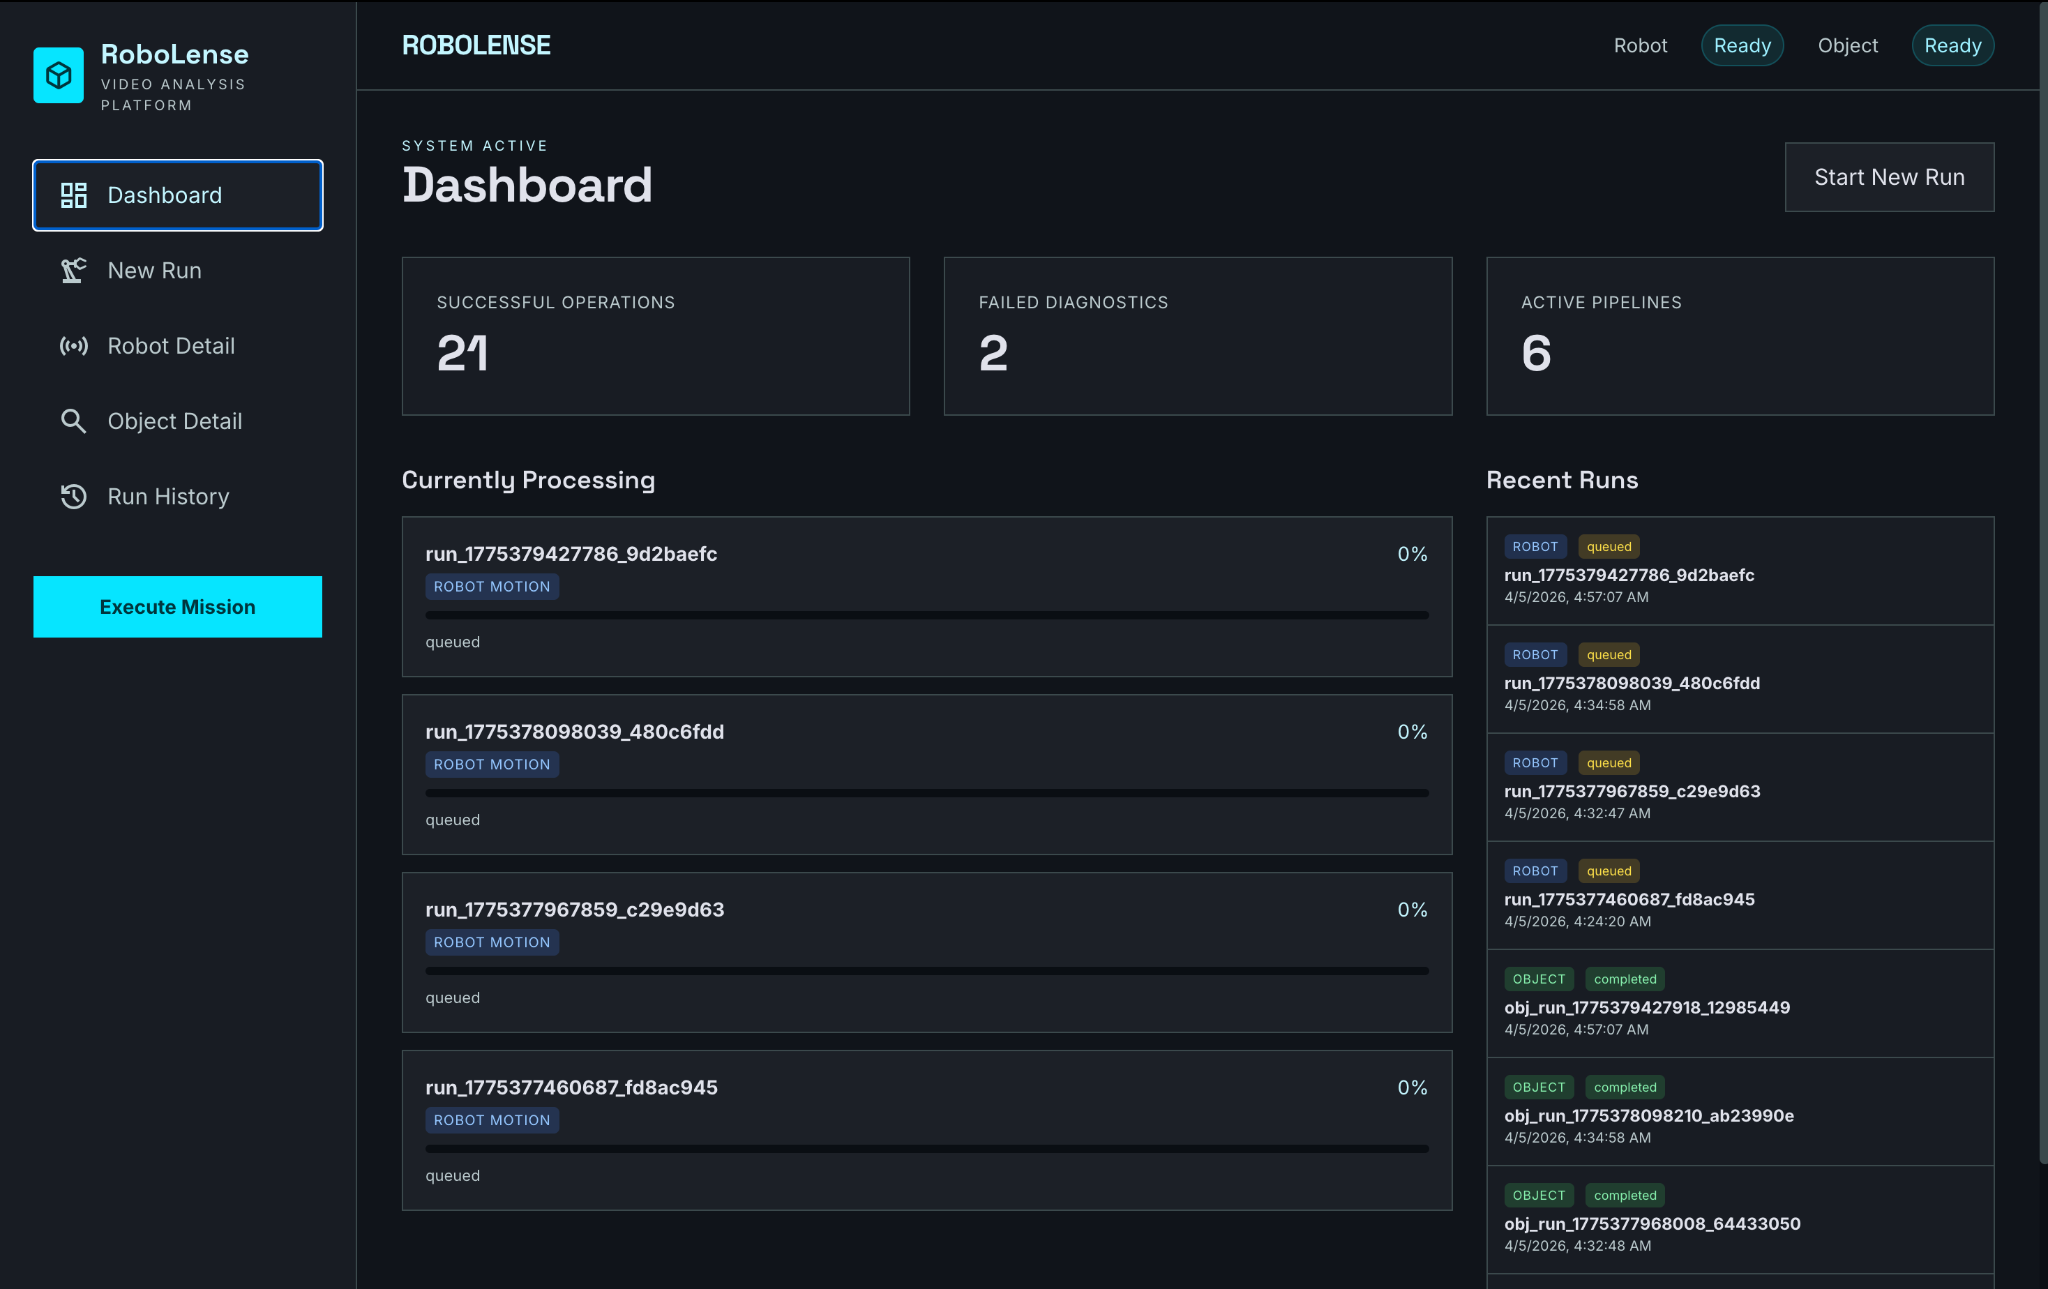Click the Successful Operations stat card
This screenshot has width=2048, height=1289.
point(655,336)
